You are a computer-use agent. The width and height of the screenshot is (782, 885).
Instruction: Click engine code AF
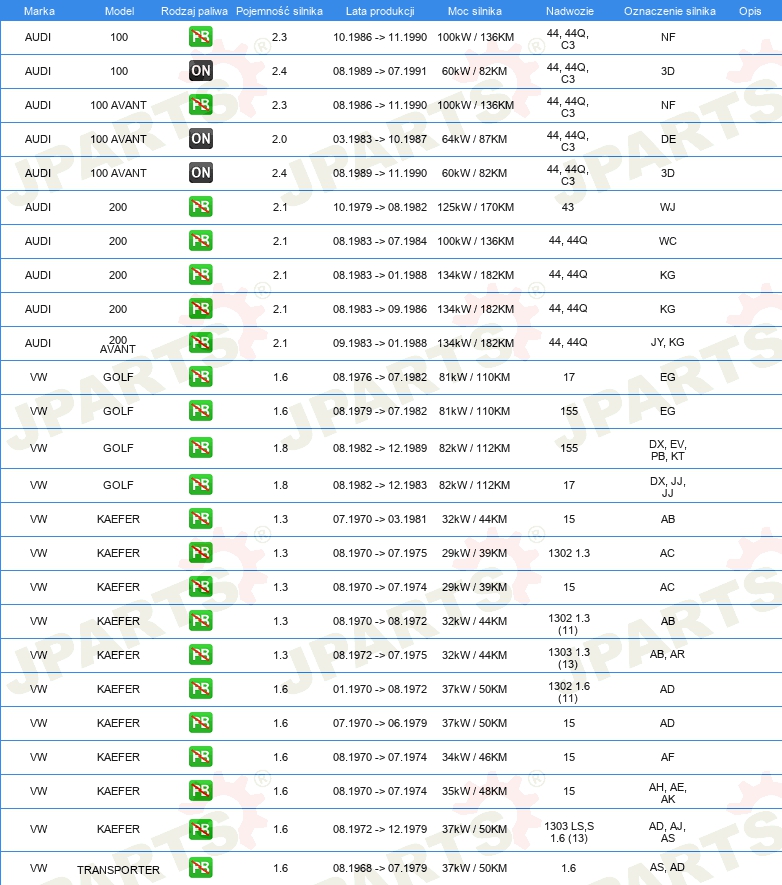667,757
